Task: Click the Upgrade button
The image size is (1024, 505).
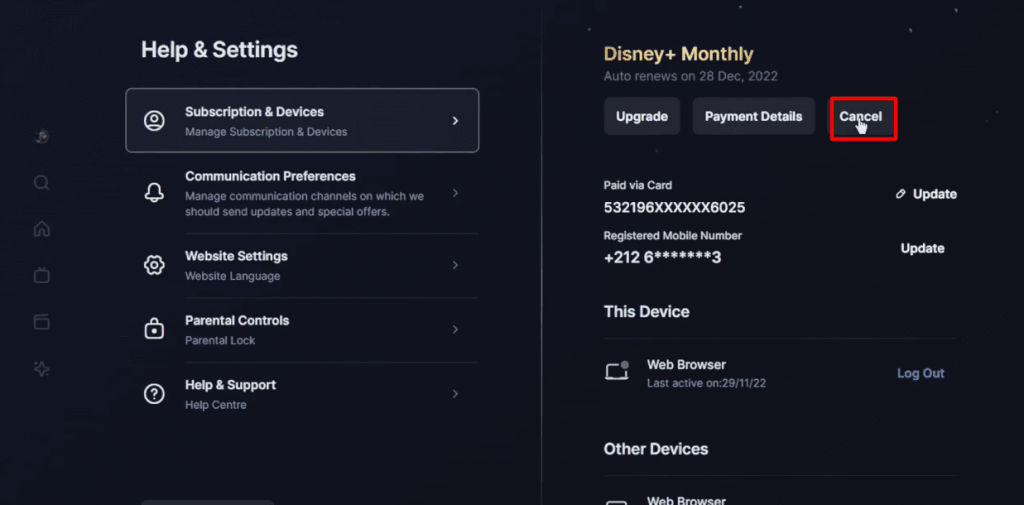Action: pos(642,116)
